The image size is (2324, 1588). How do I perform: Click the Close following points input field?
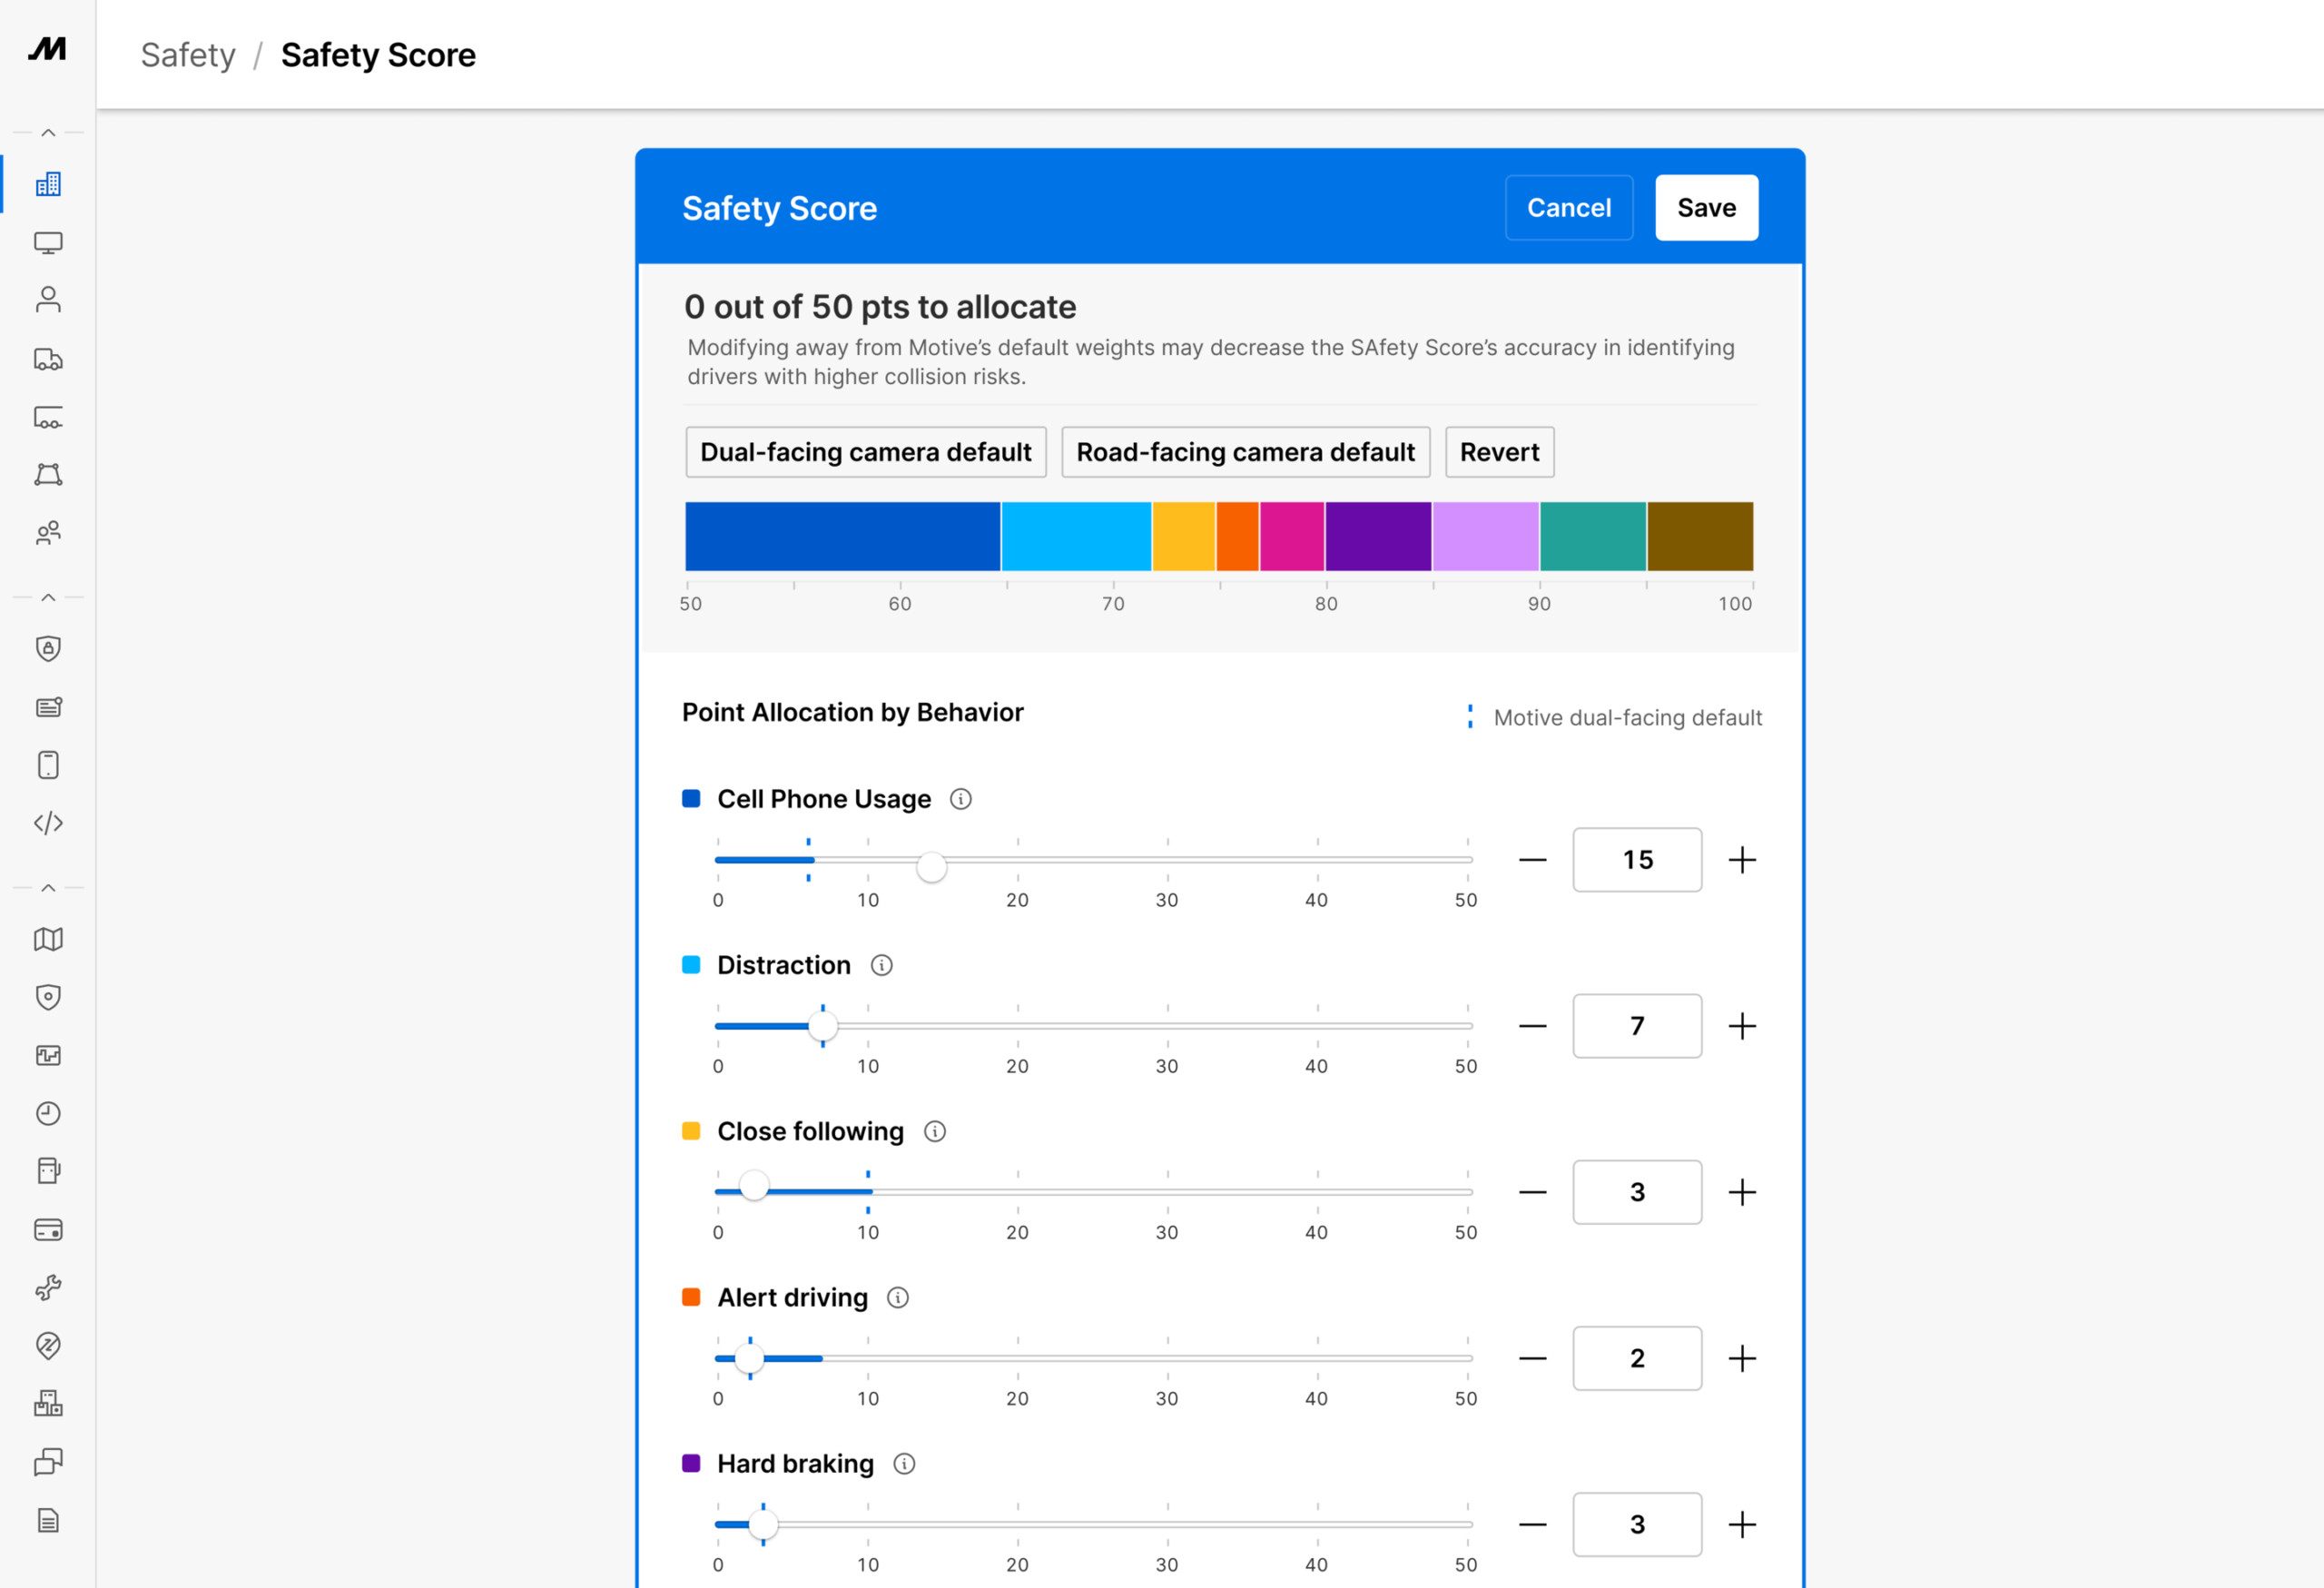(1636, 1192)
